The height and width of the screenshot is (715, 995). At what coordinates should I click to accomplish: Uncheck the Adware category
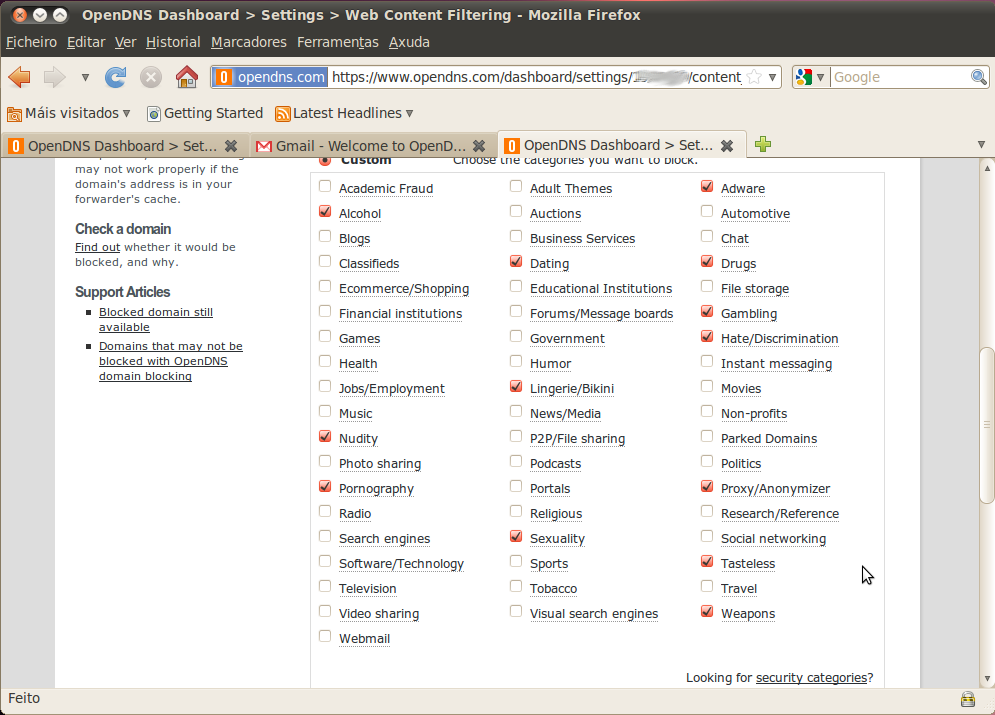pos(707,187)
